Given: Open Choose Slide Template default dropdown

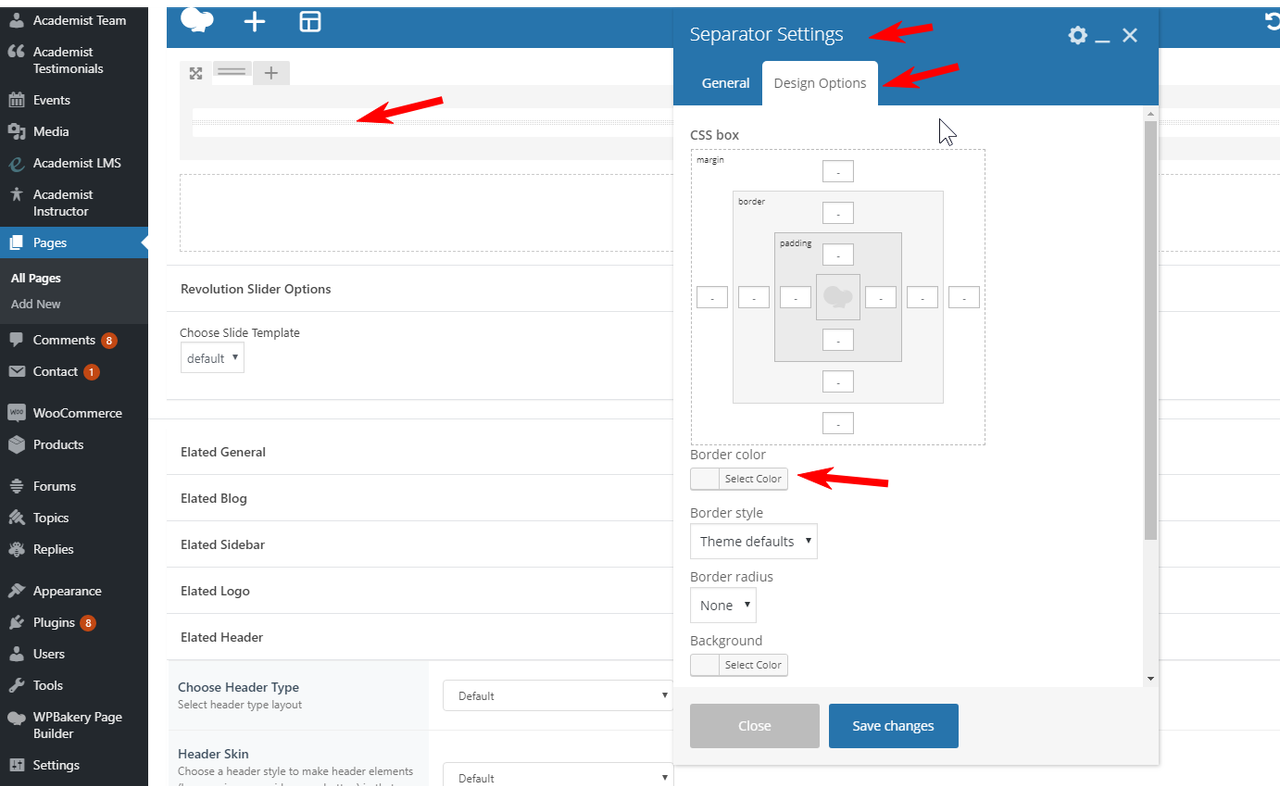Looking at the screenshot, I should (212, 358).
